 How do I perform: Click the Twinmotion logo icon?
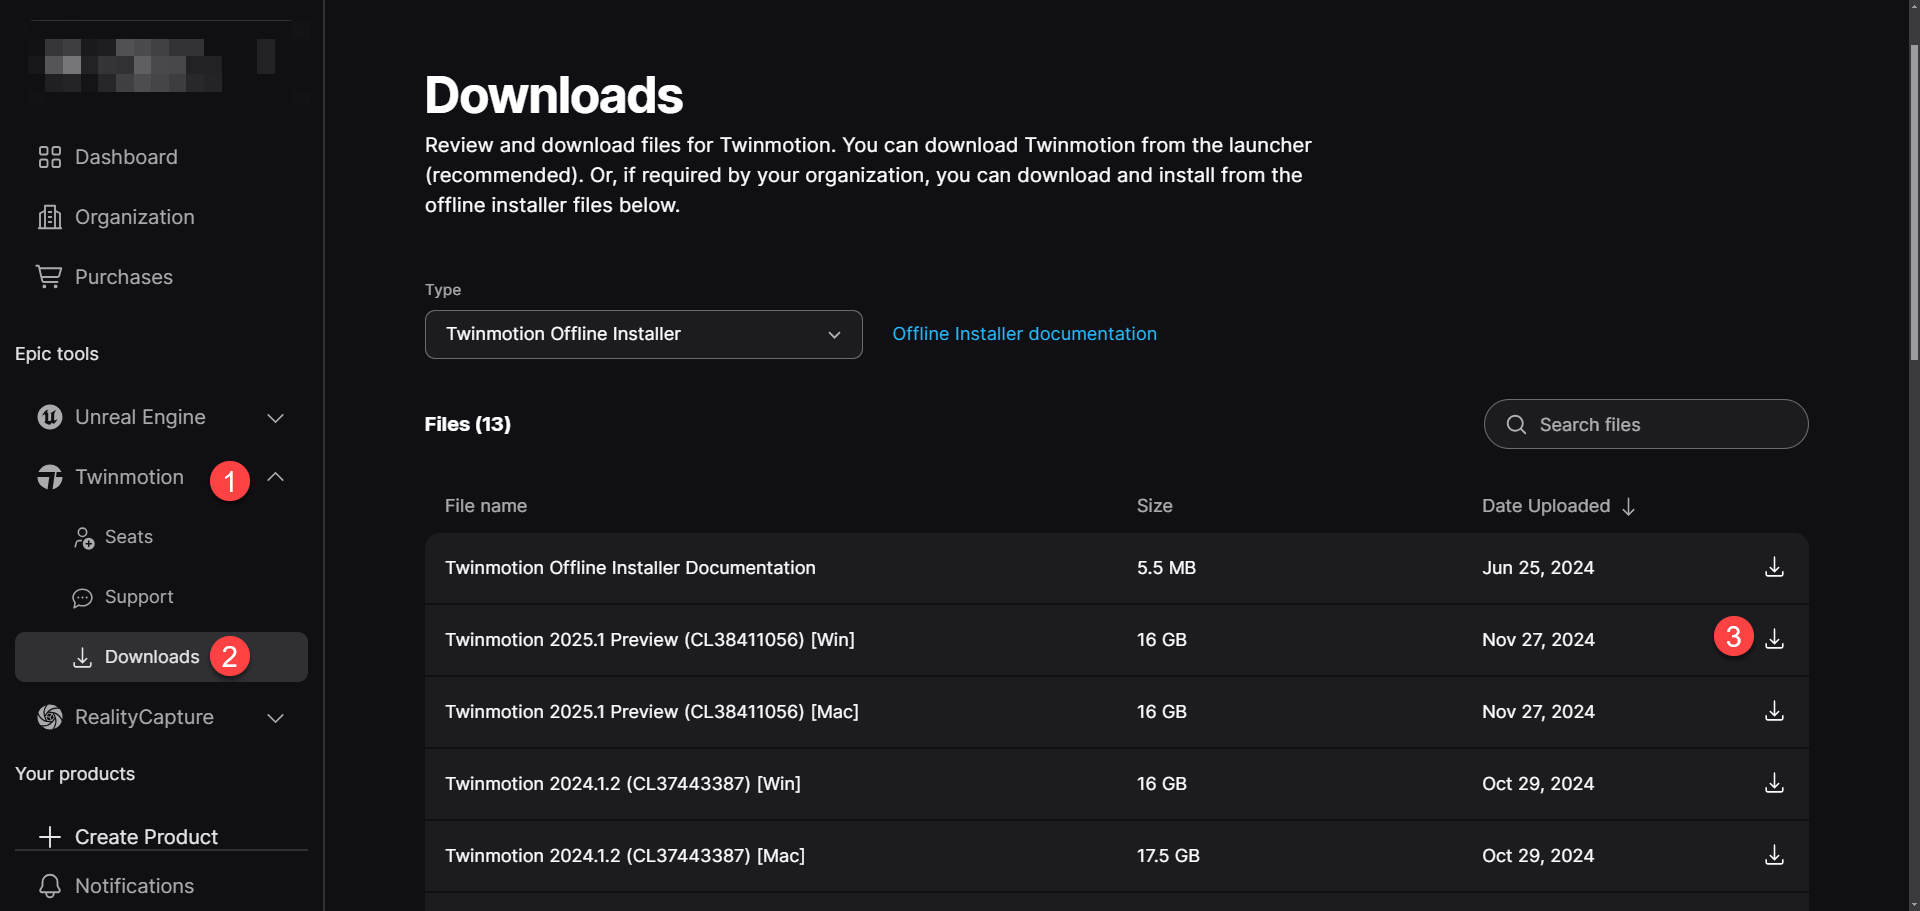point(50,477)
